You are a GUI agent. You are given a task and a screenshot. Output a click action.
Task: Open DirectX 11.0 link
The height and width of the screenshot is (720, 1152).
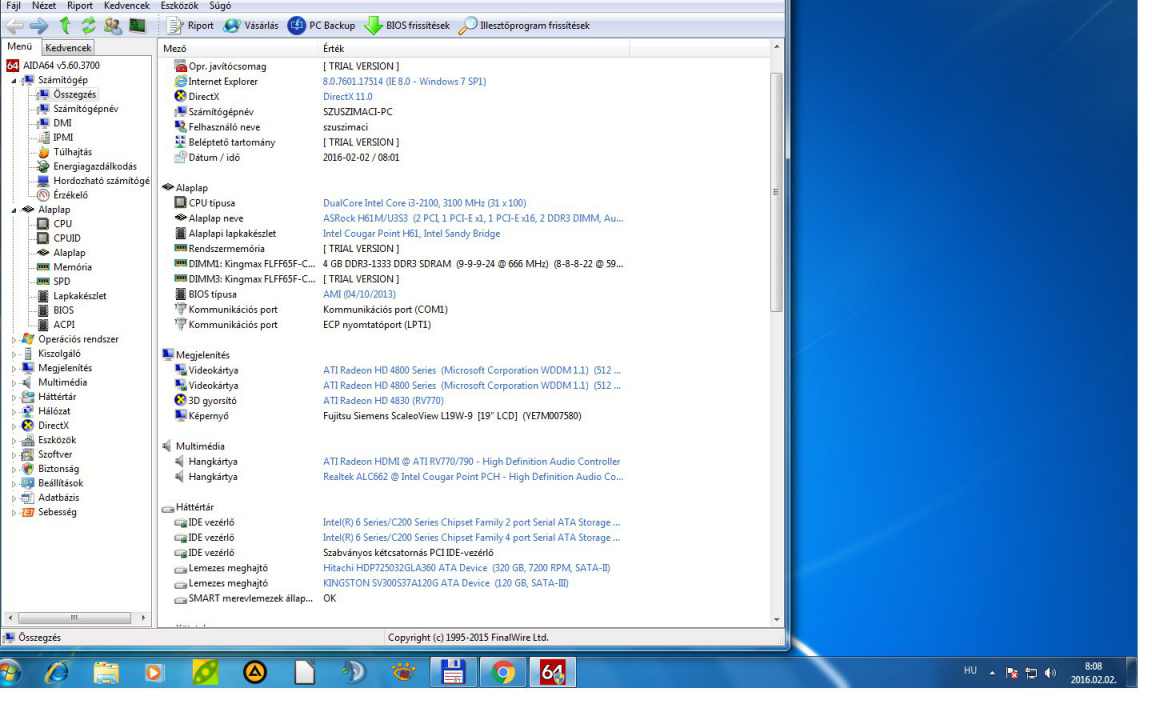[348, 97]
